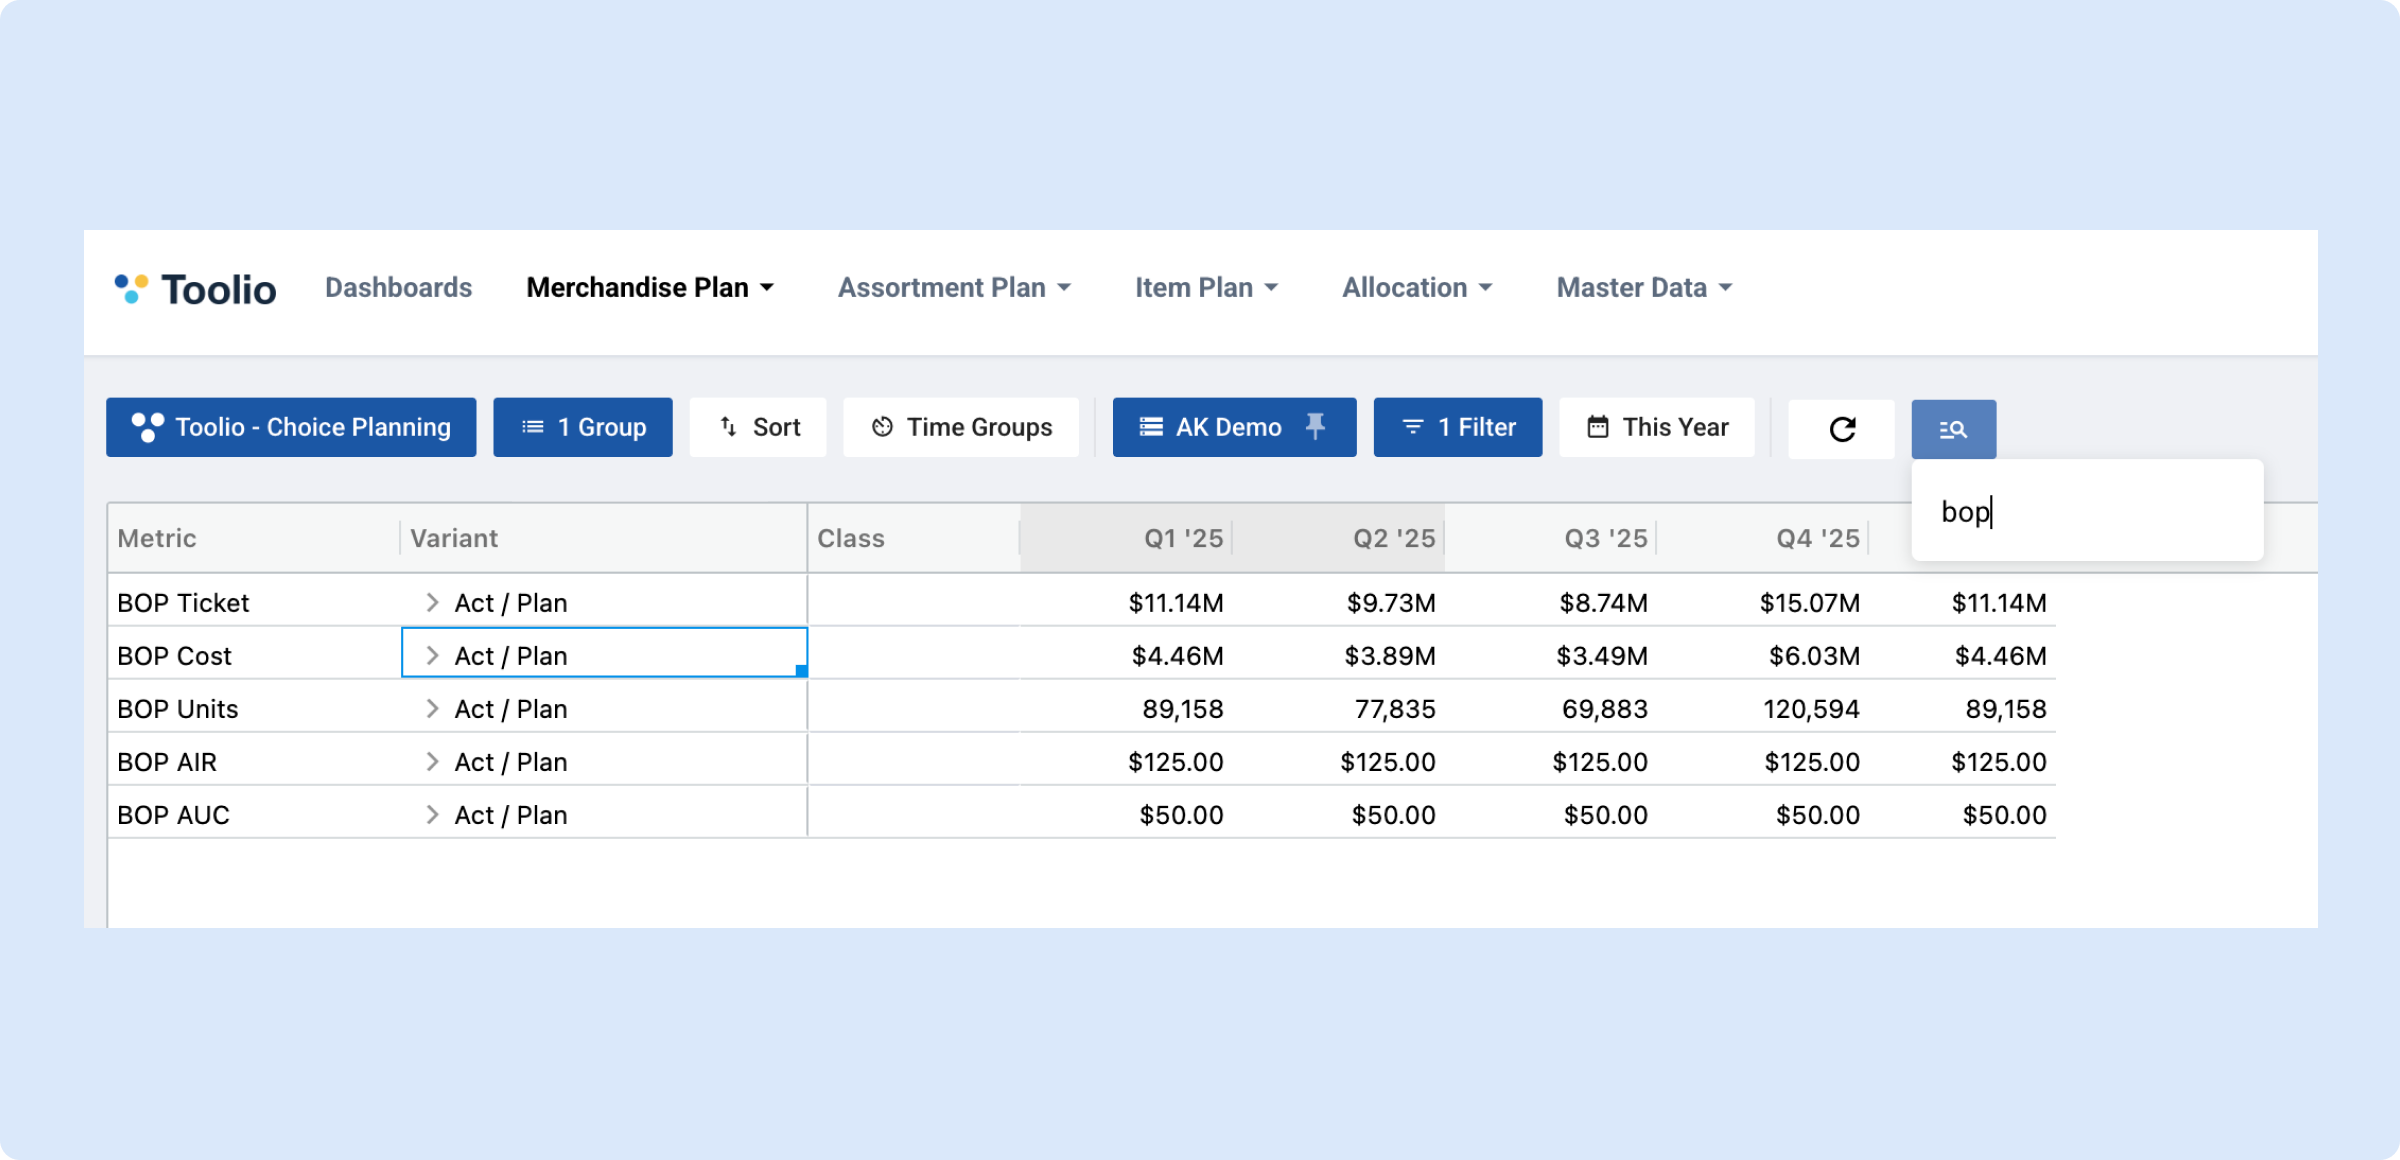Open Item Plan menu

(x=1206, y=288)
